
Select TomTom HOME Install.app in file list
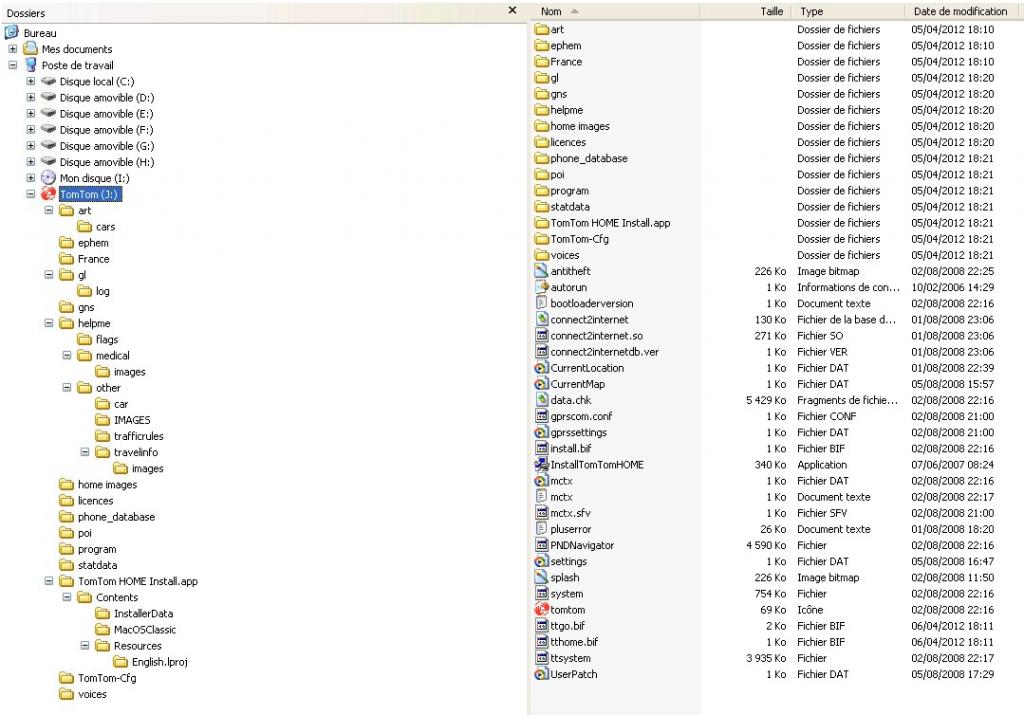[x=610, y=223]
